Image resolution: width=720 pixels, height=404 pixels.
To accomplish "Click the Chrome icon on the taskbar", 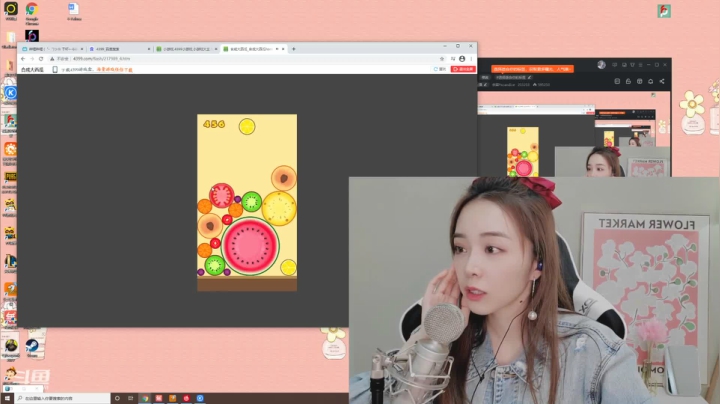I will click(145, 398).
